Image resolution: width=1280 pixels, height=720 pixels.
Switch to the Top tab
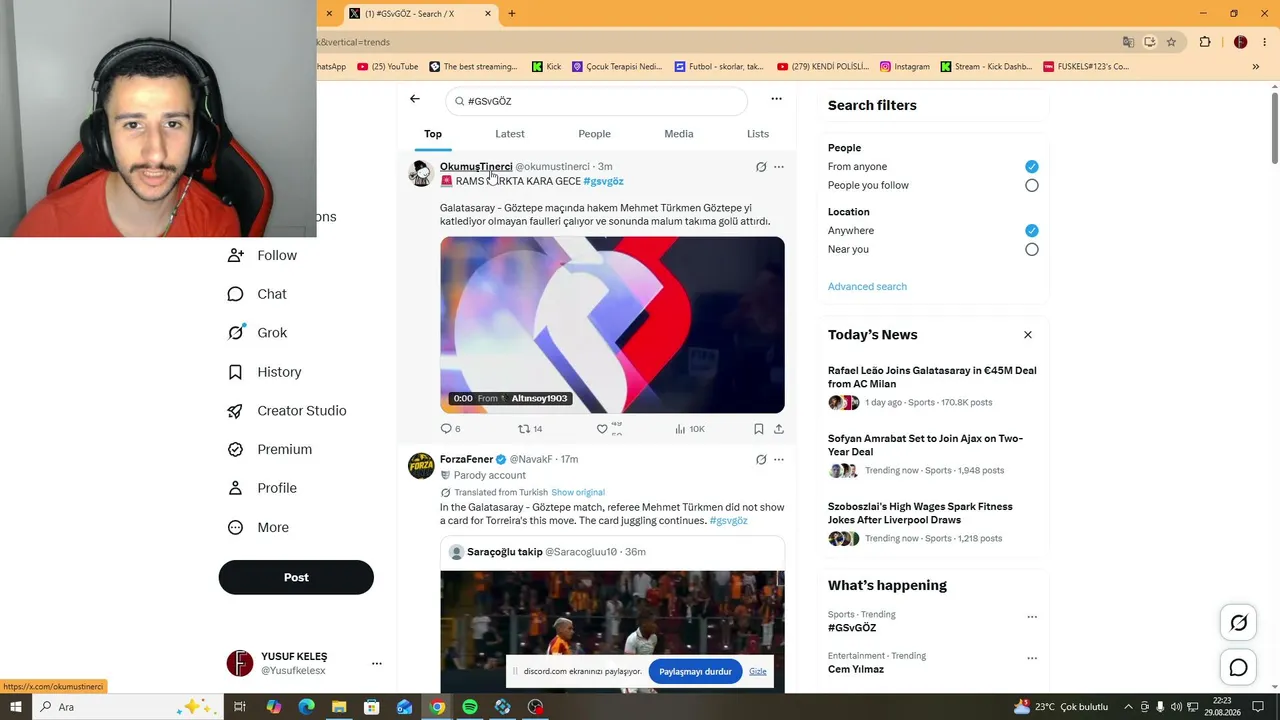(433, 134)
